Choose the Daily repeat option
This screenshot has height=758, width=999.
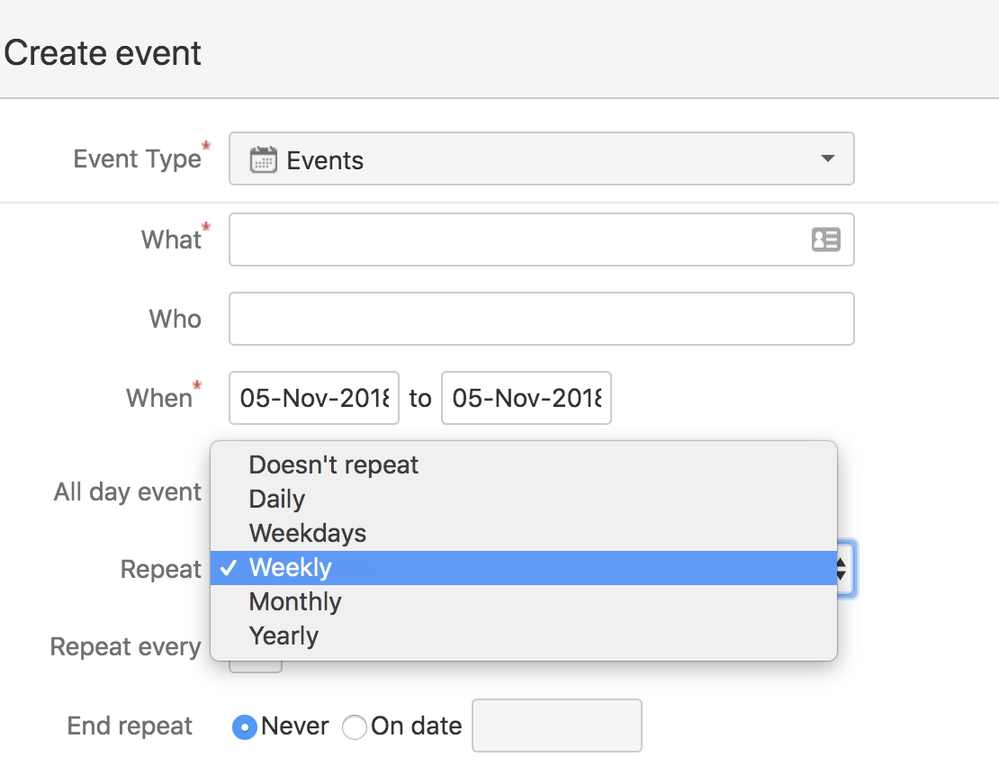(x=277, y=499)
